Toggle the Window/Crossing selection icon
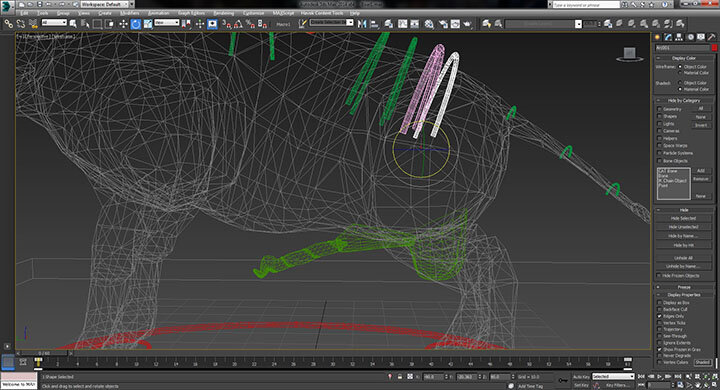 [109, 24]
